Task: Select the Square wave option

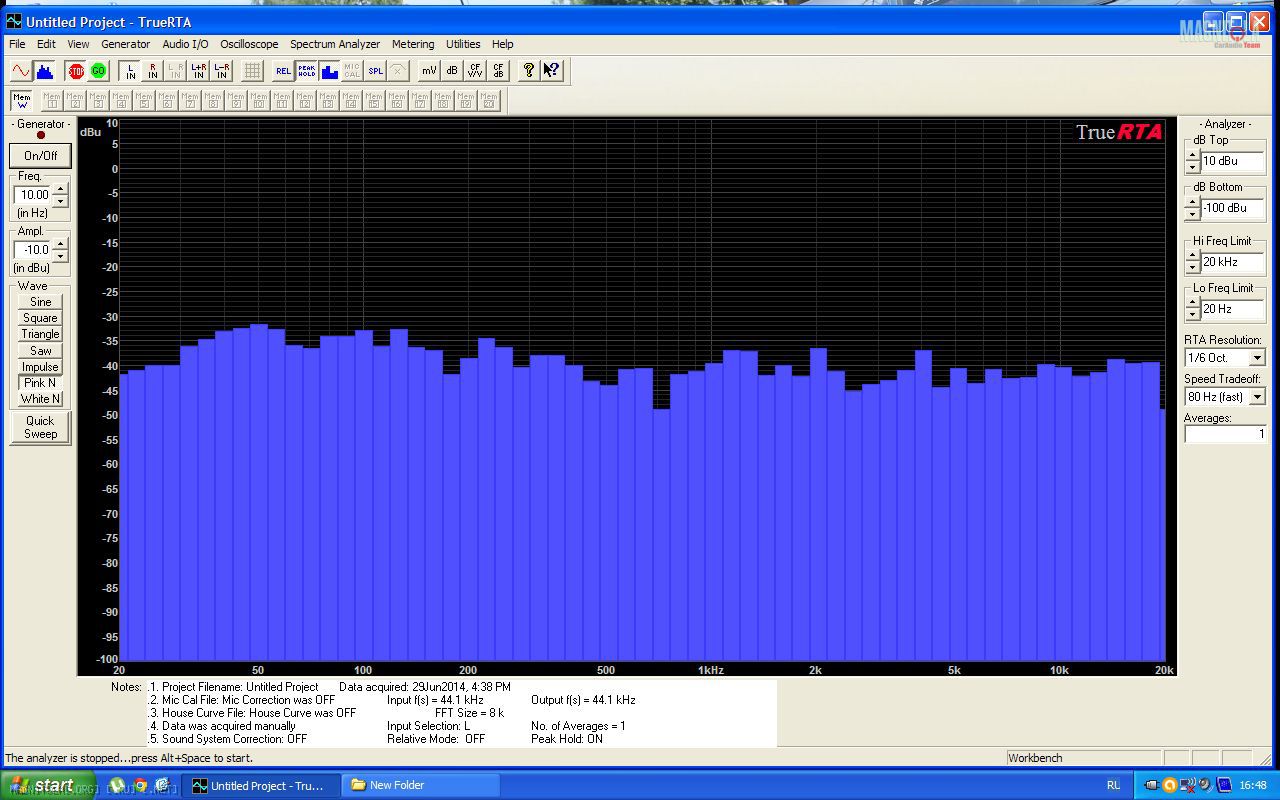Action: coord(41,318)
